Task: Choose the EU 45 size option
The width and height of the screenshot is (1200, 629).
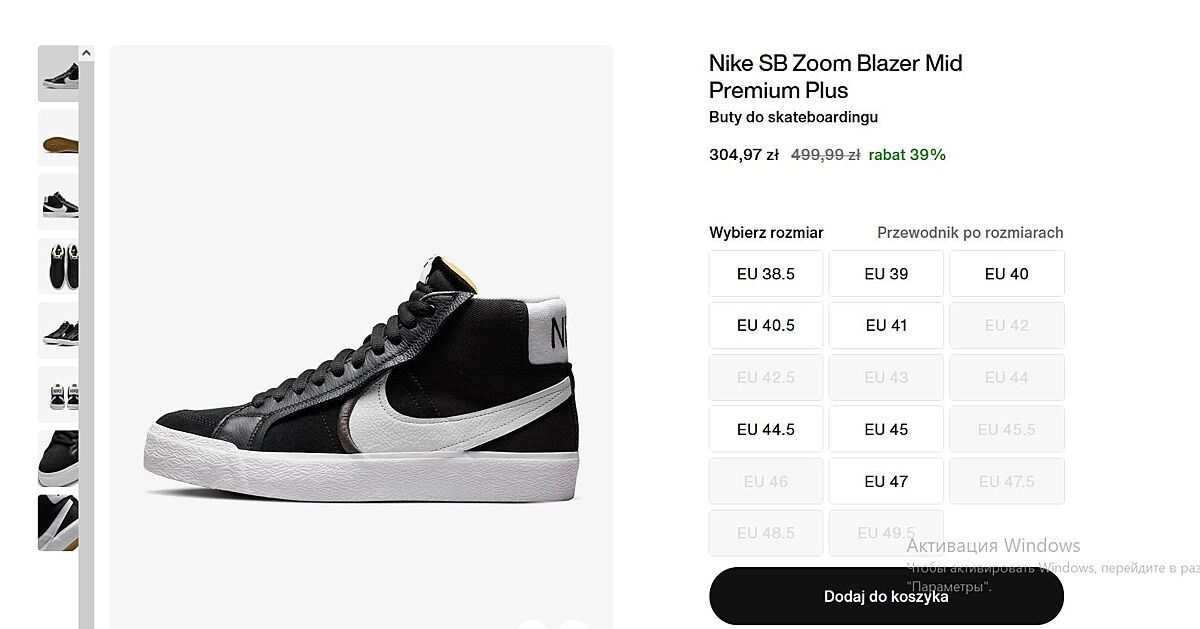Action: click(886, 429)
